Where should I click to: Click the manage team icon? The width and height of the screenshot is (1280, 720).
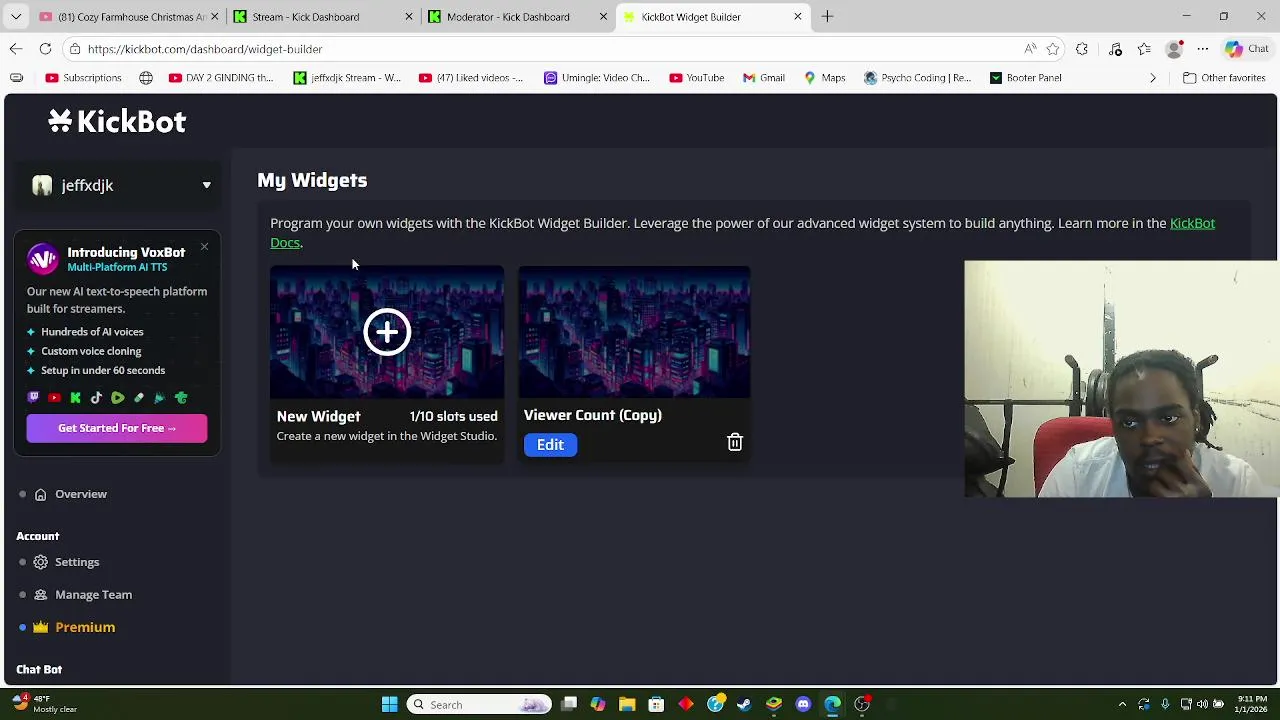click(x=40, y=595)
